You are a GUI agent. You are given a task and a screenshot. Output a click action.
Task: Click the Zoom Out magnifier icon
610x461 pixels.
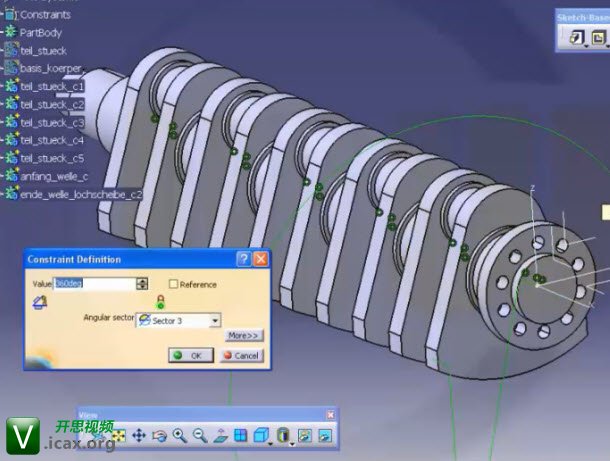[x=200, y=436]
